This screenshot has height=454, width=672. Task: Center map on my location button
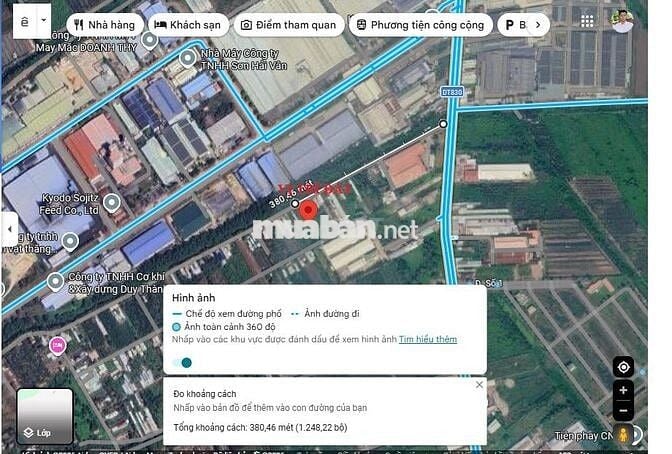coord(623,367)
